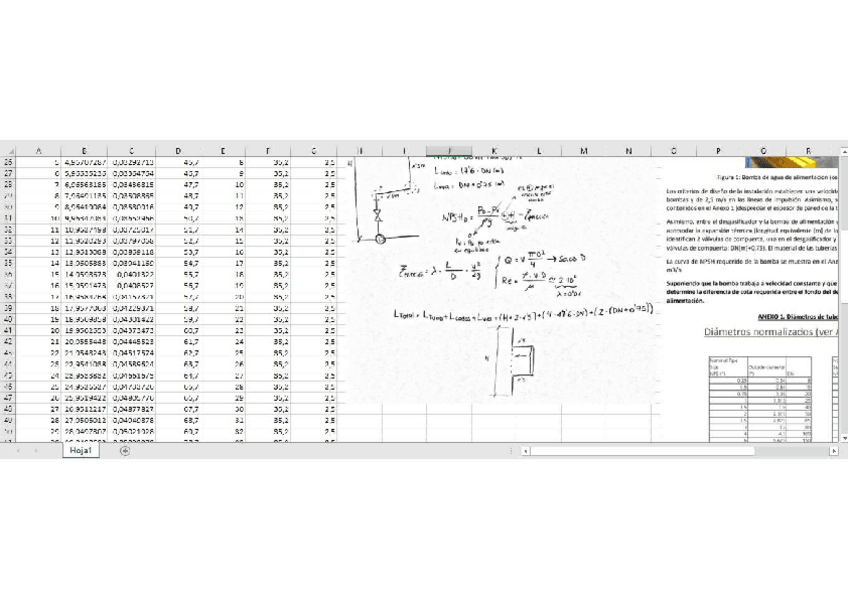This screenshot has width=848, height=599.
Task: Select column N header
Action: 628,151
